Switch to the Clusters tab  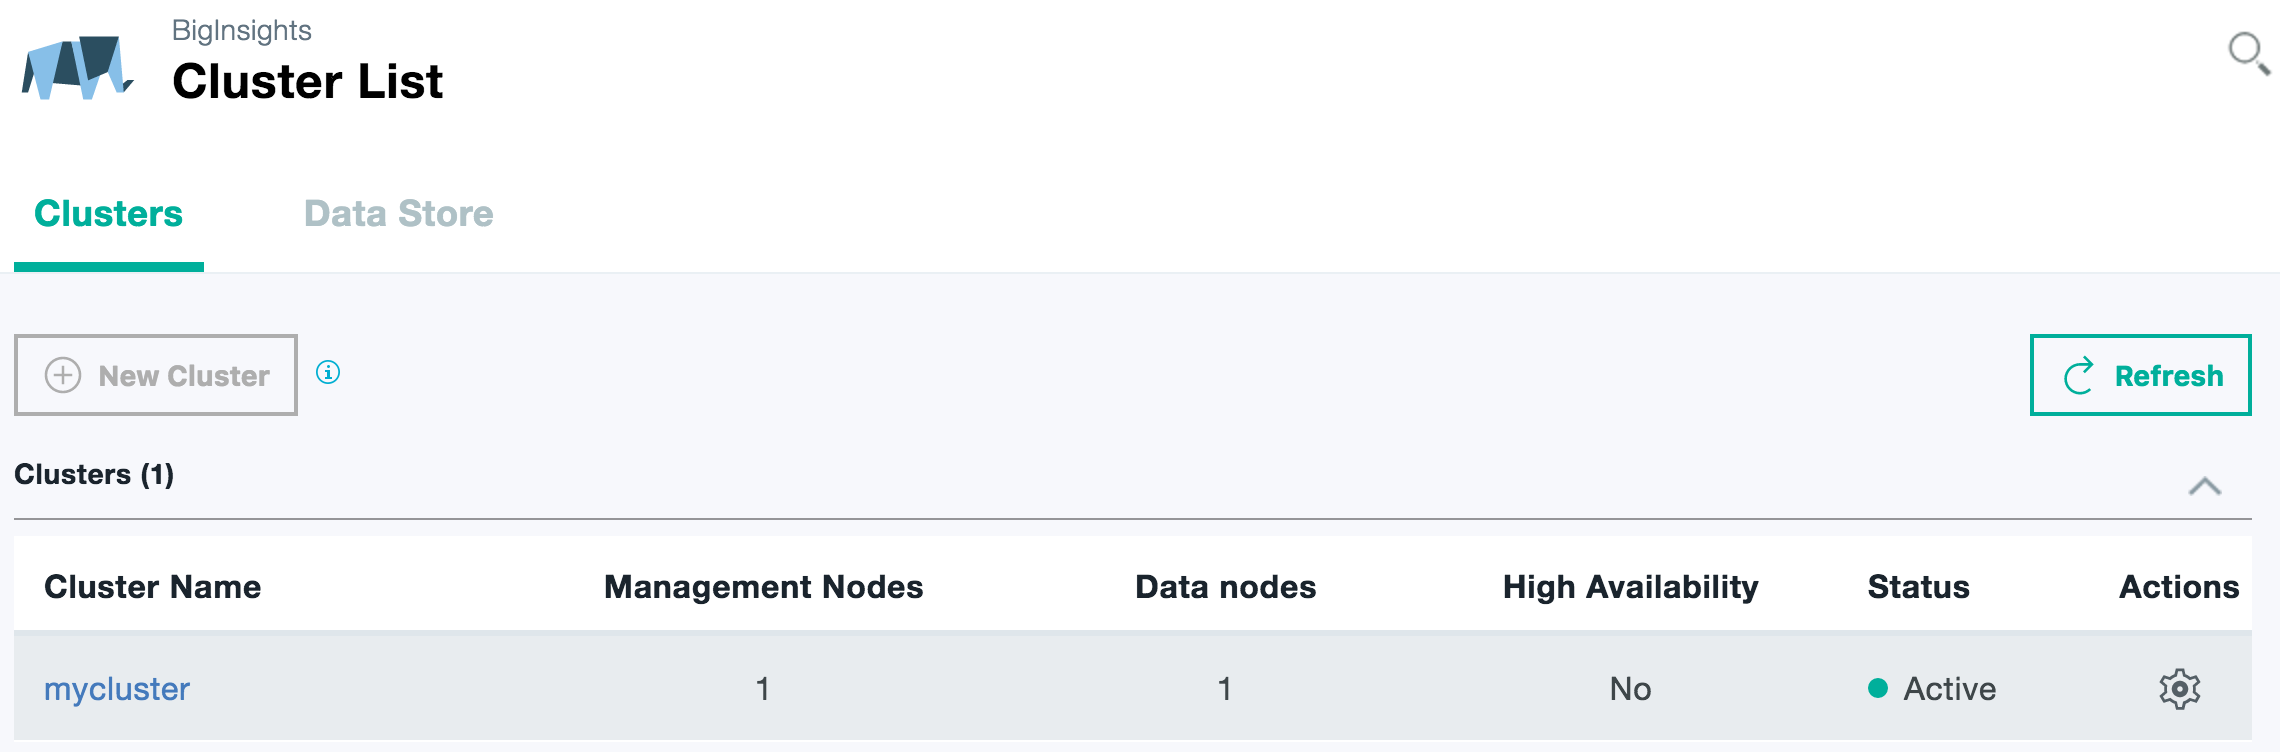[108, 214]
